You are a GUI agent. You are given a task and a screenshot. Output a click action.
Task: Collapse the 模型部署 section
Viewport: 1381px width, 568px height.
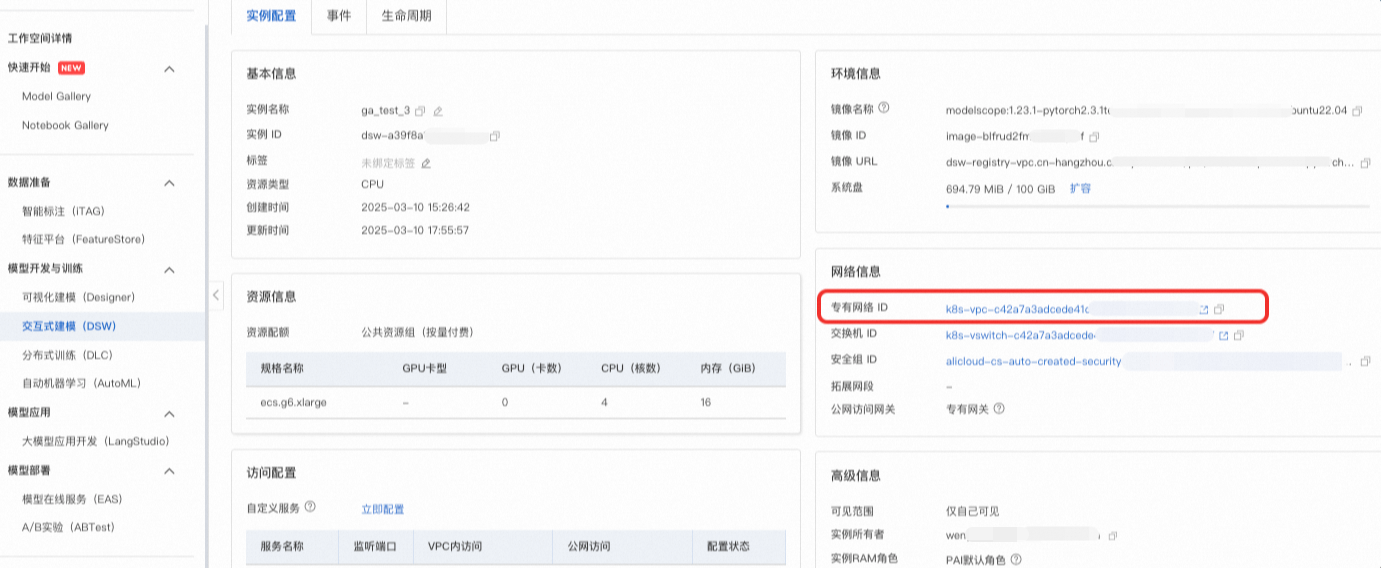click(x=169, y=471)
